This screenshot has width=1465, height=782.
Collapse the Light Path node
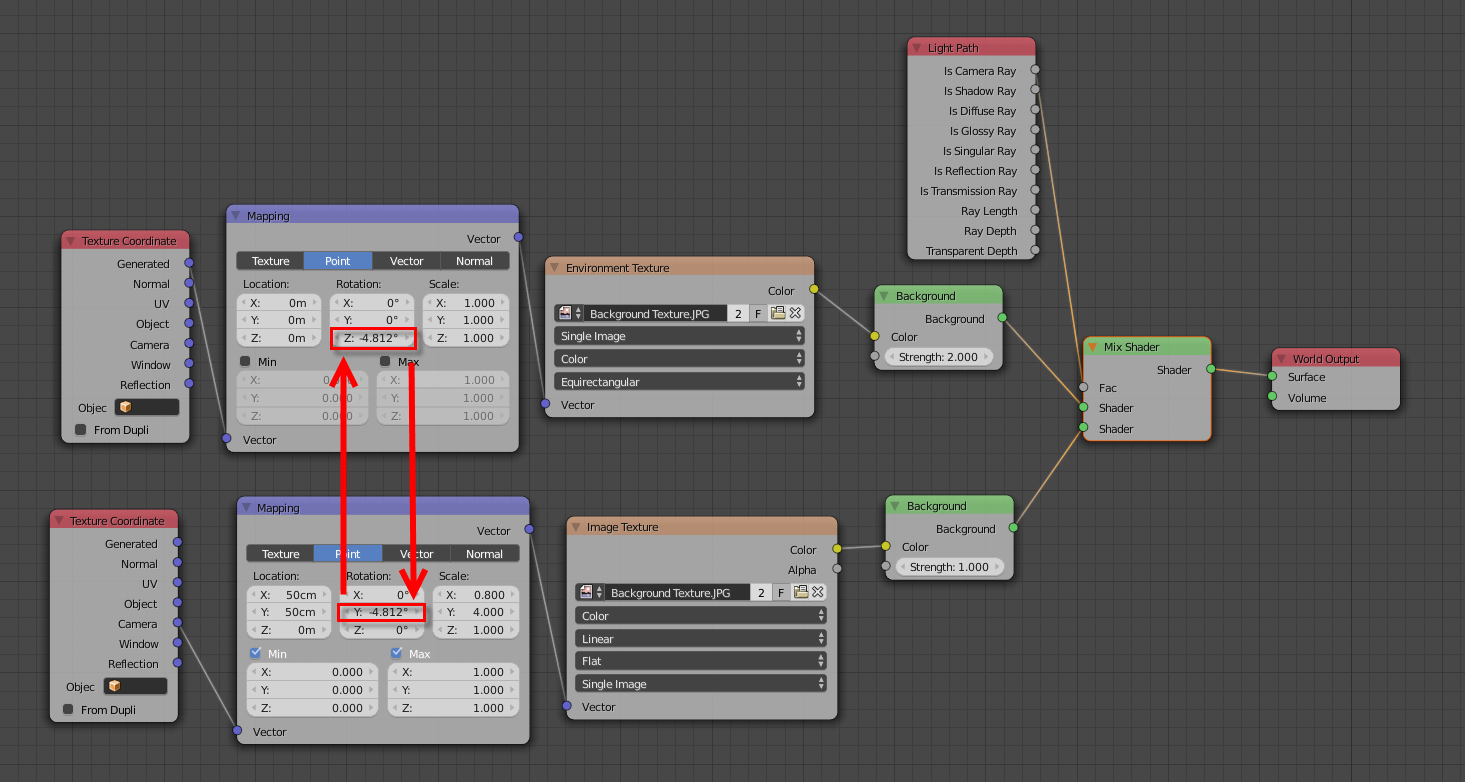(x=916, y=48)
